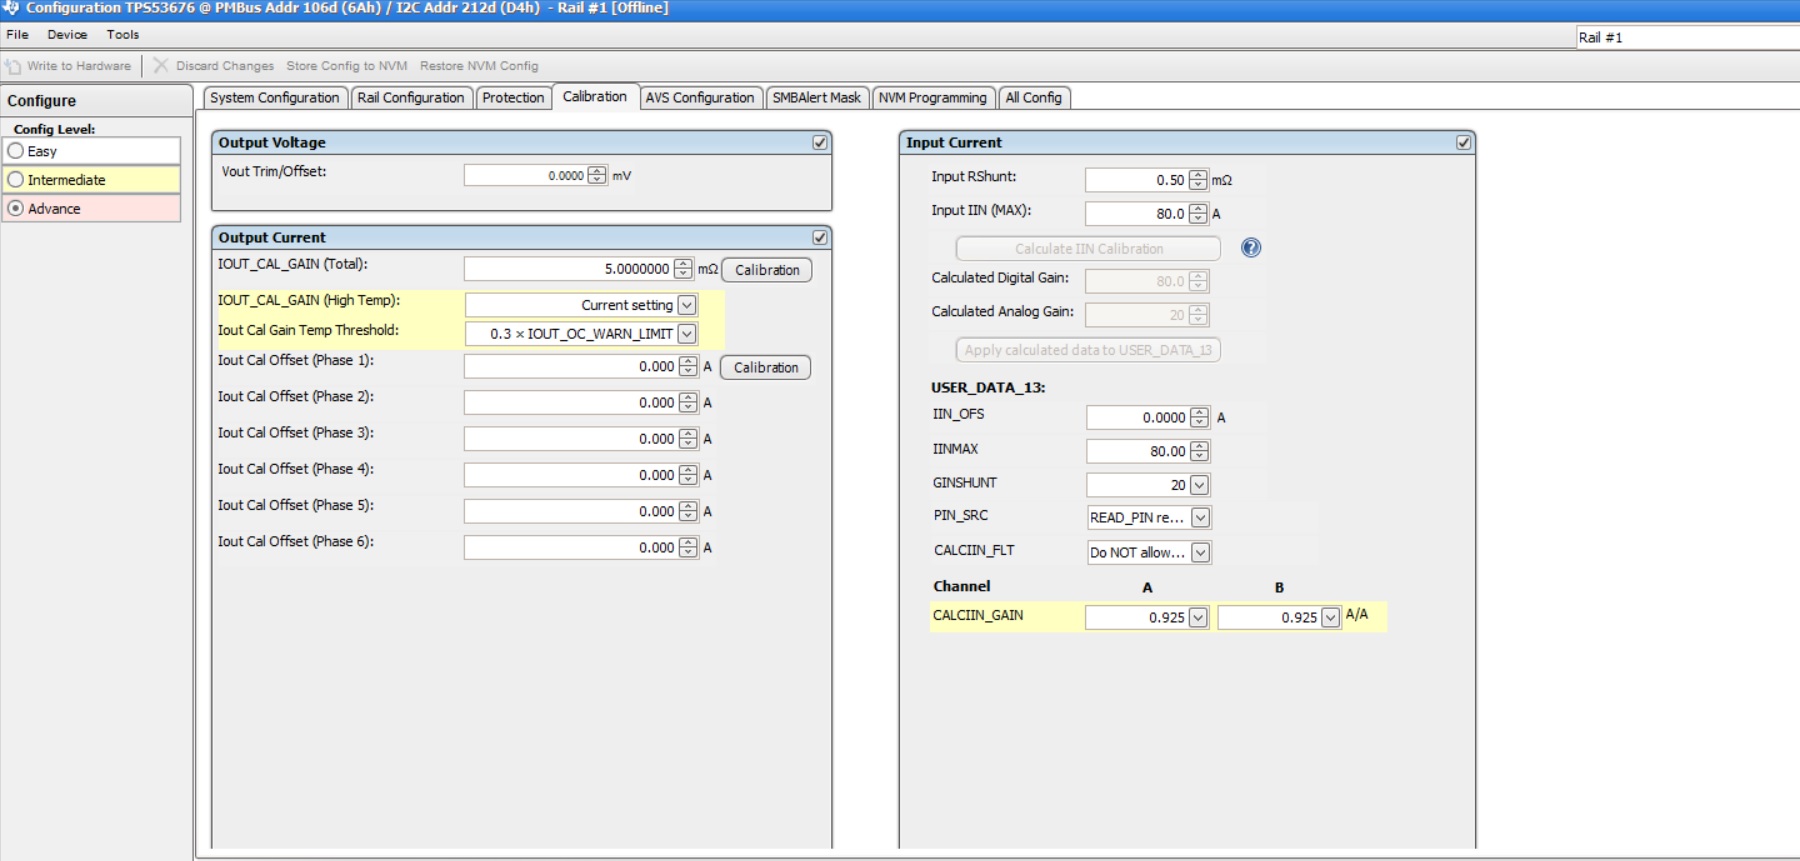The height and width of the screenshot is (861, 1800).
Task: Click the Discard Changes X icon
Action: (x=160, y=66)
